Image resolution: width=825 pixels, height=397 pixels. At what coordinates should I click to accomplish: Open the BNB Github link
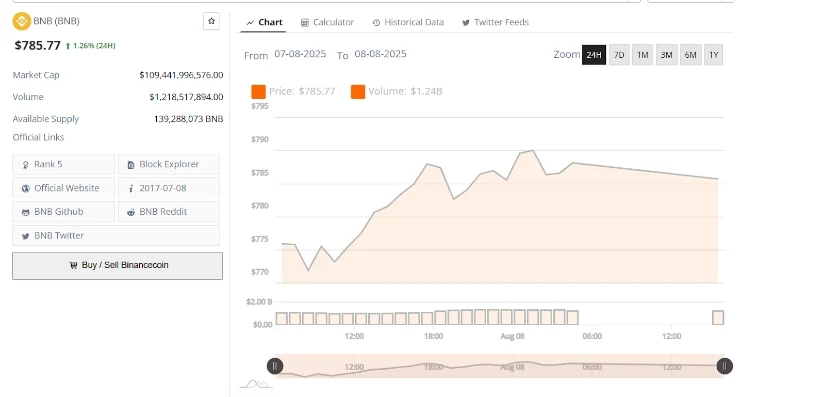pyautogui.click(x=63, y=211)
